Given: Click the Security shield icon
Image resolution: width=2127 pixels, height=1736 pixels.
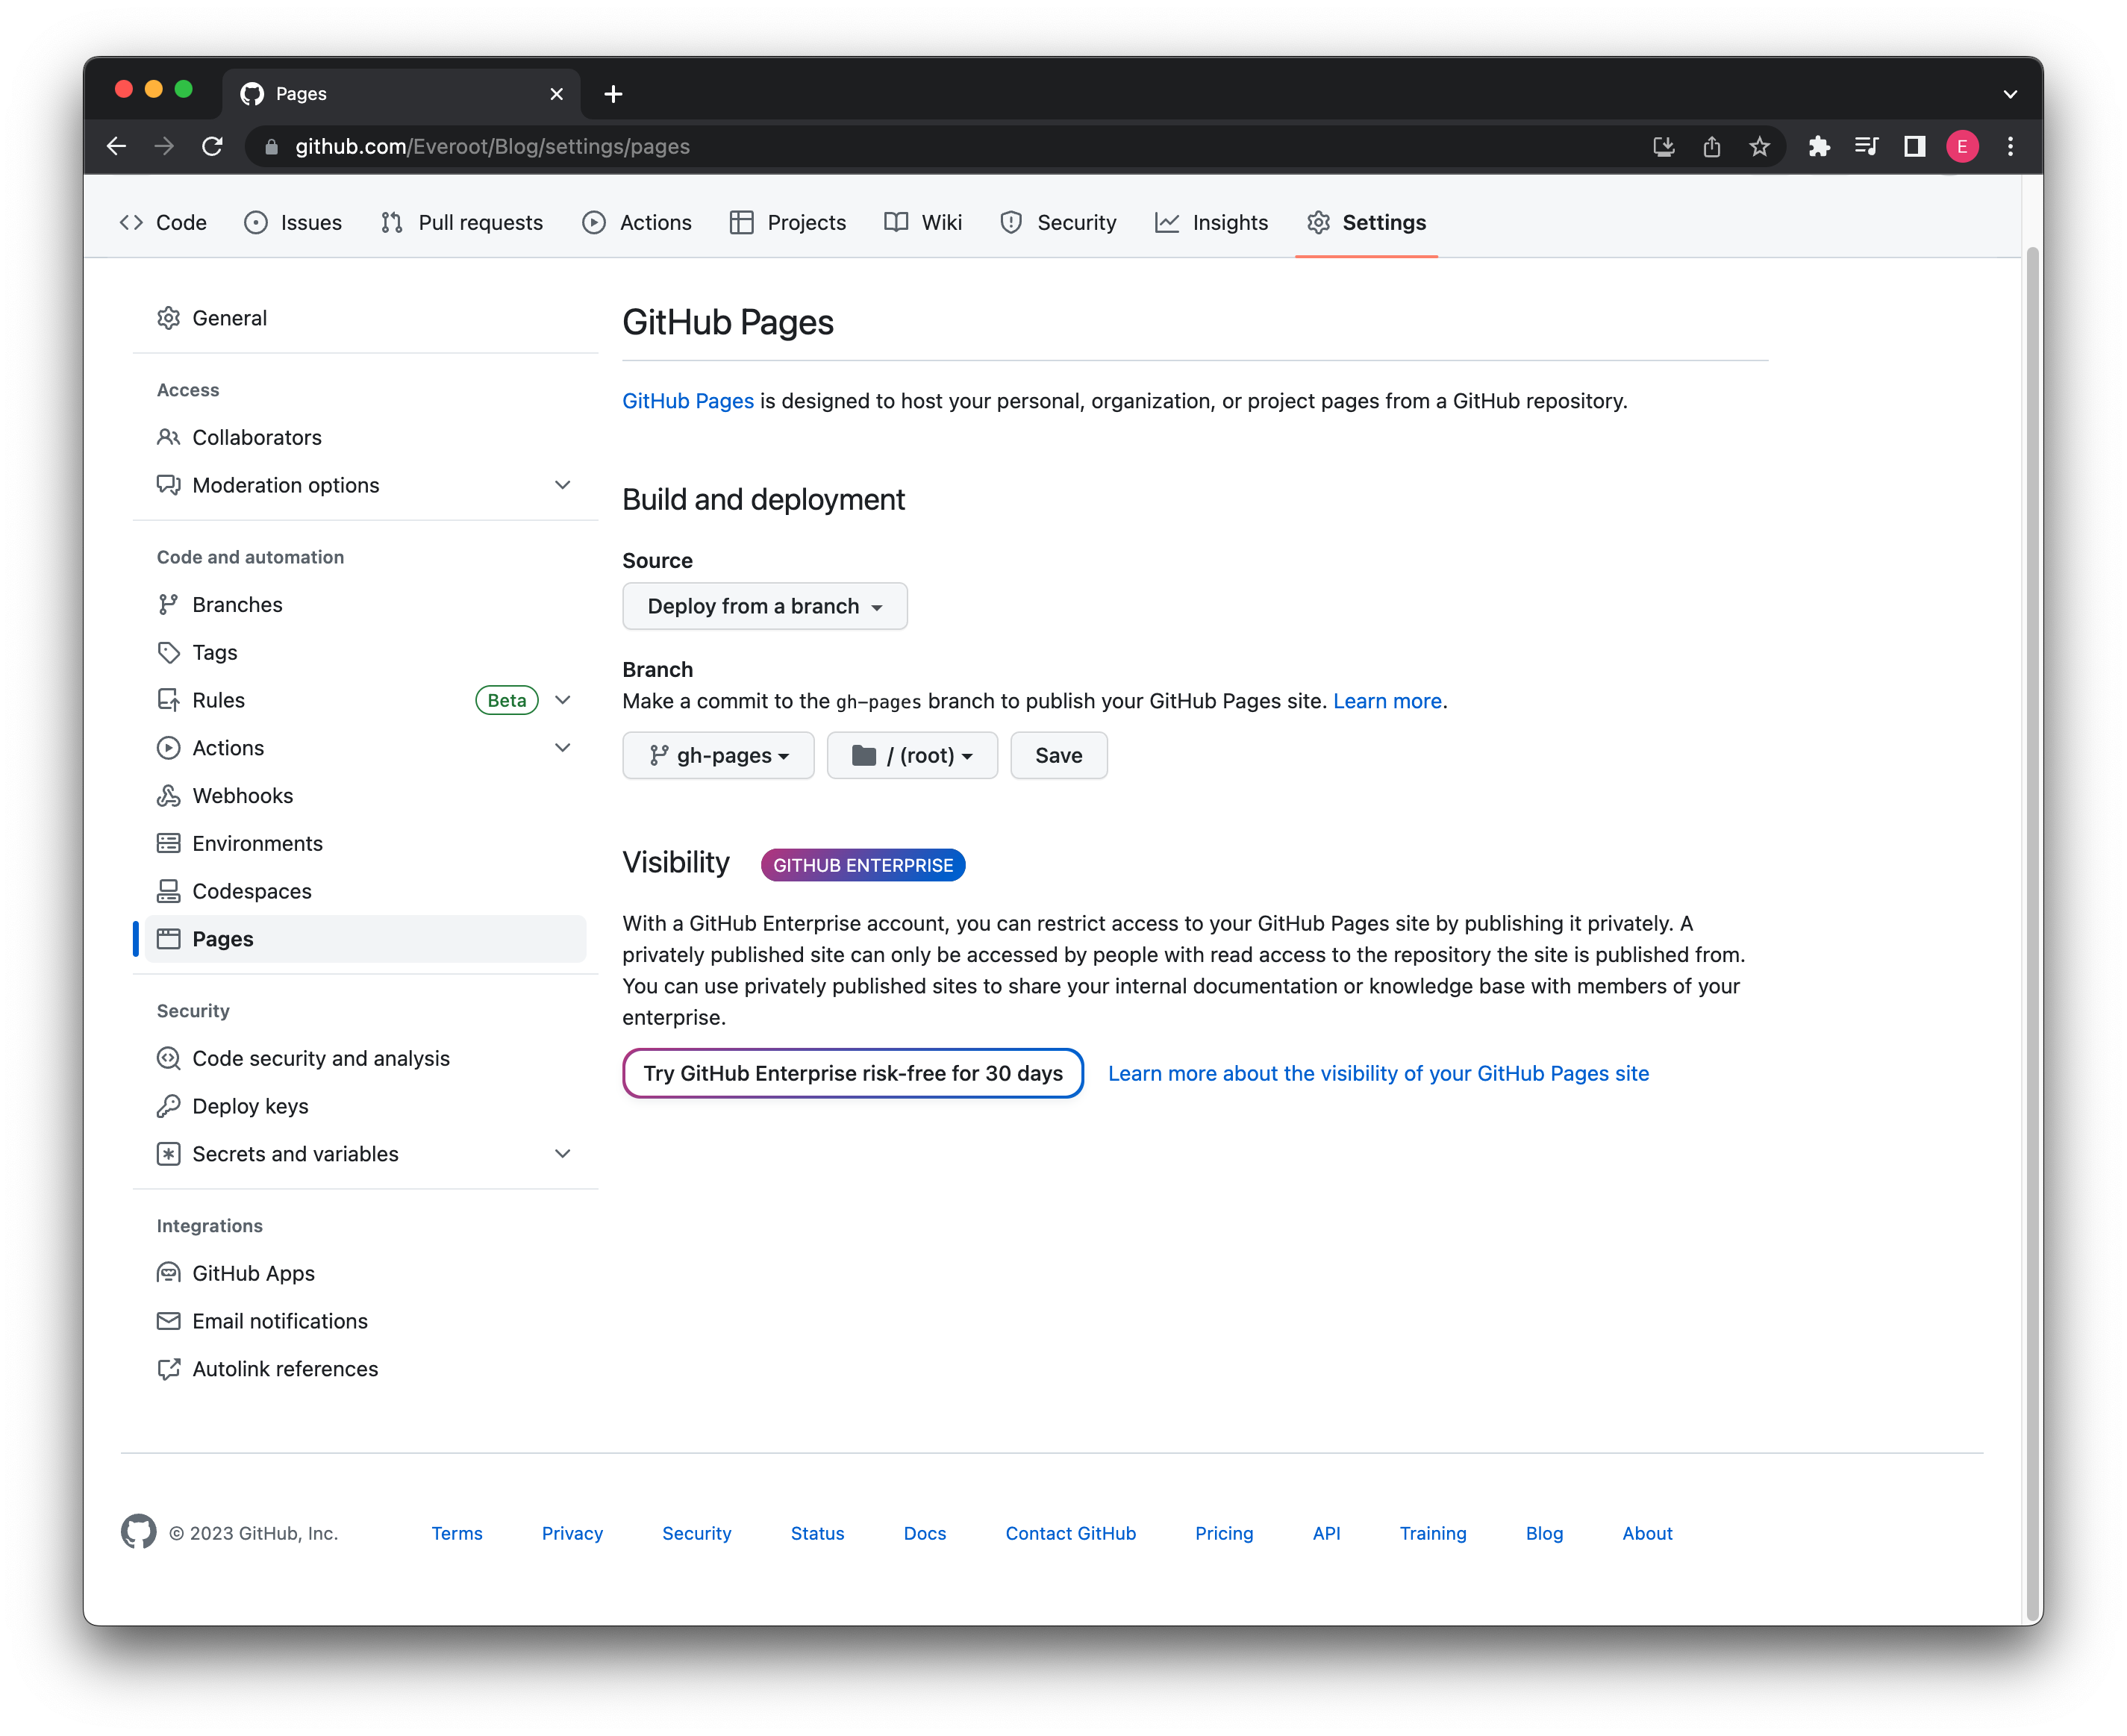Looking at the screenshot, I should pos(1009,221).
